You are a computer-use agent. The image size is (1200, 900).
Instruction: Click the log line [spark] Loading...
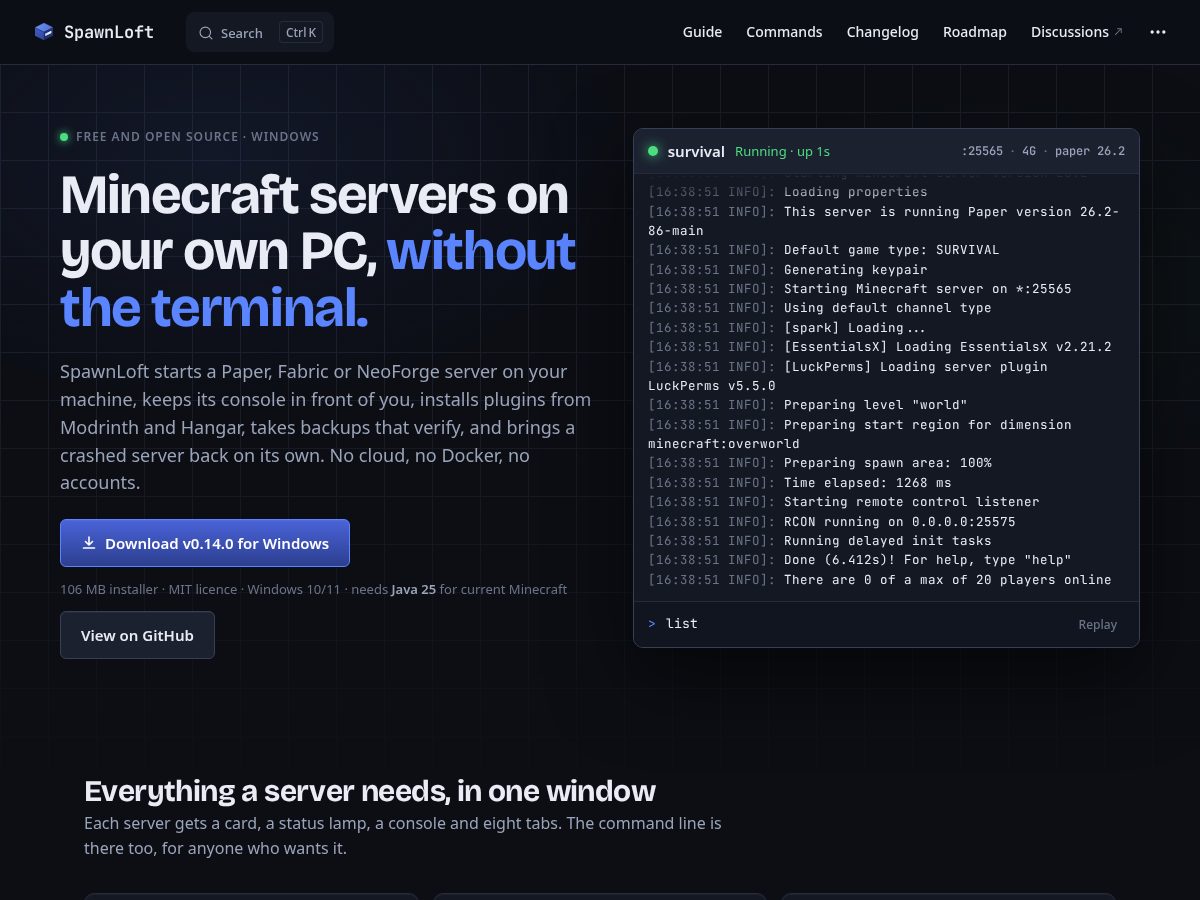790,328
